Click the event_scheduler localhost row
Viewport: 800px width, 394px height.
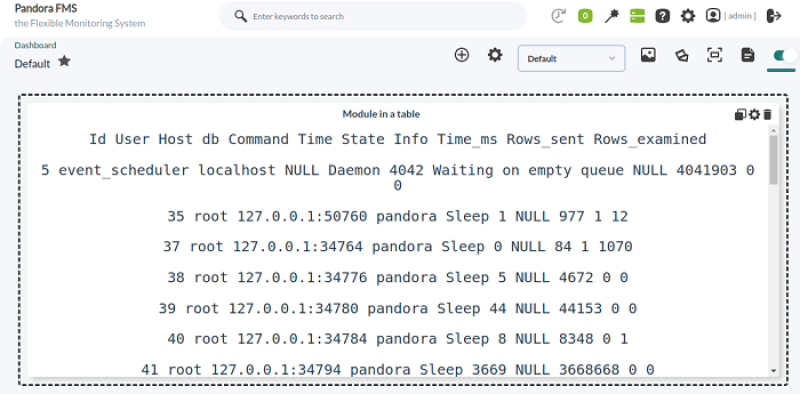pos(398,178)
